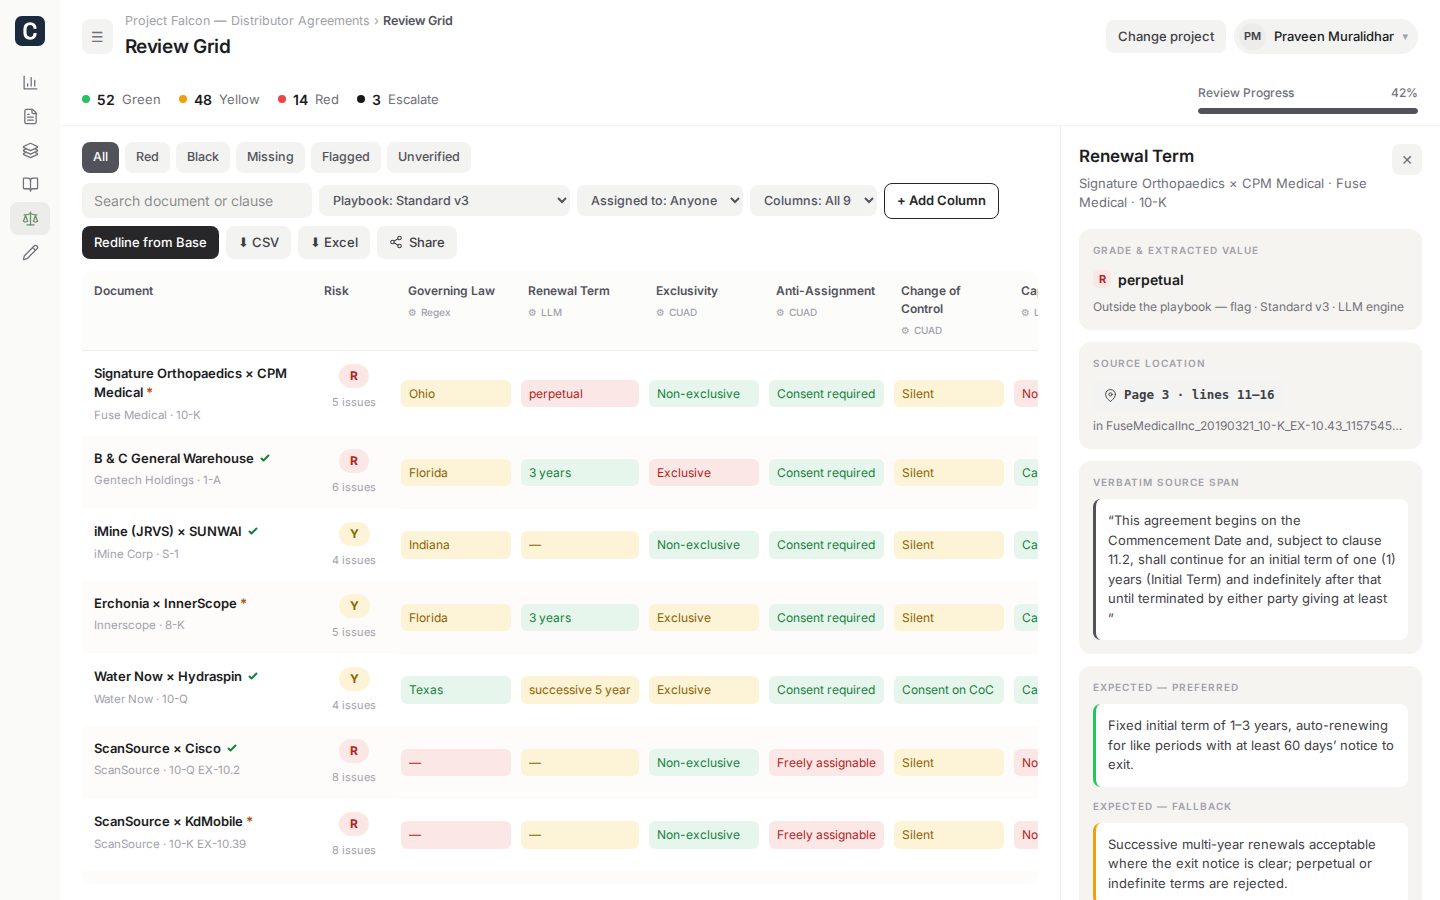
Task: Open the pencil edit sidebar icon
Action: pyautogui.click(x=30, y=253)
